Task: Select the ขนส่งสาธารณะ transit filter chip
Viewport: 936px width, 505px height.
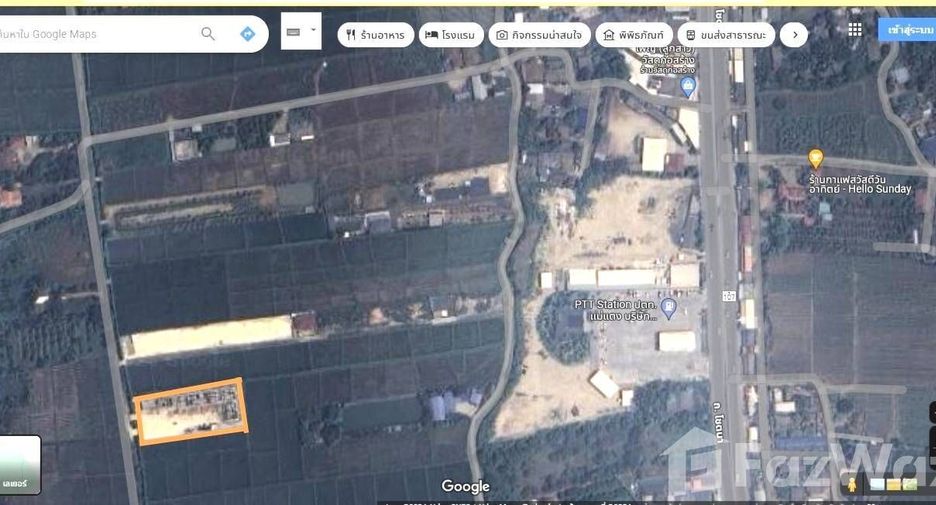Action: pyautogui.click(x=726, y=35)
